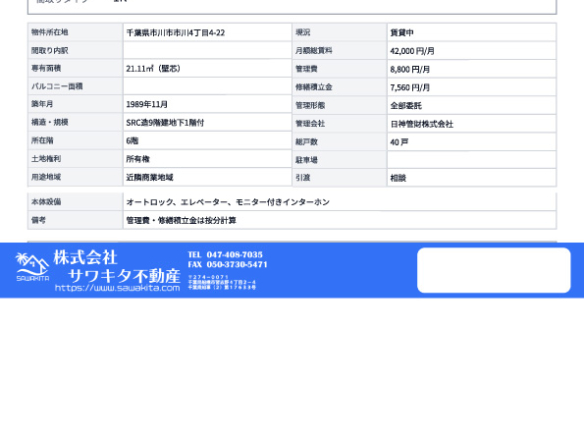Click the サワキタ不動産 company title
584x438 pixels.
[x=124, y=276]
